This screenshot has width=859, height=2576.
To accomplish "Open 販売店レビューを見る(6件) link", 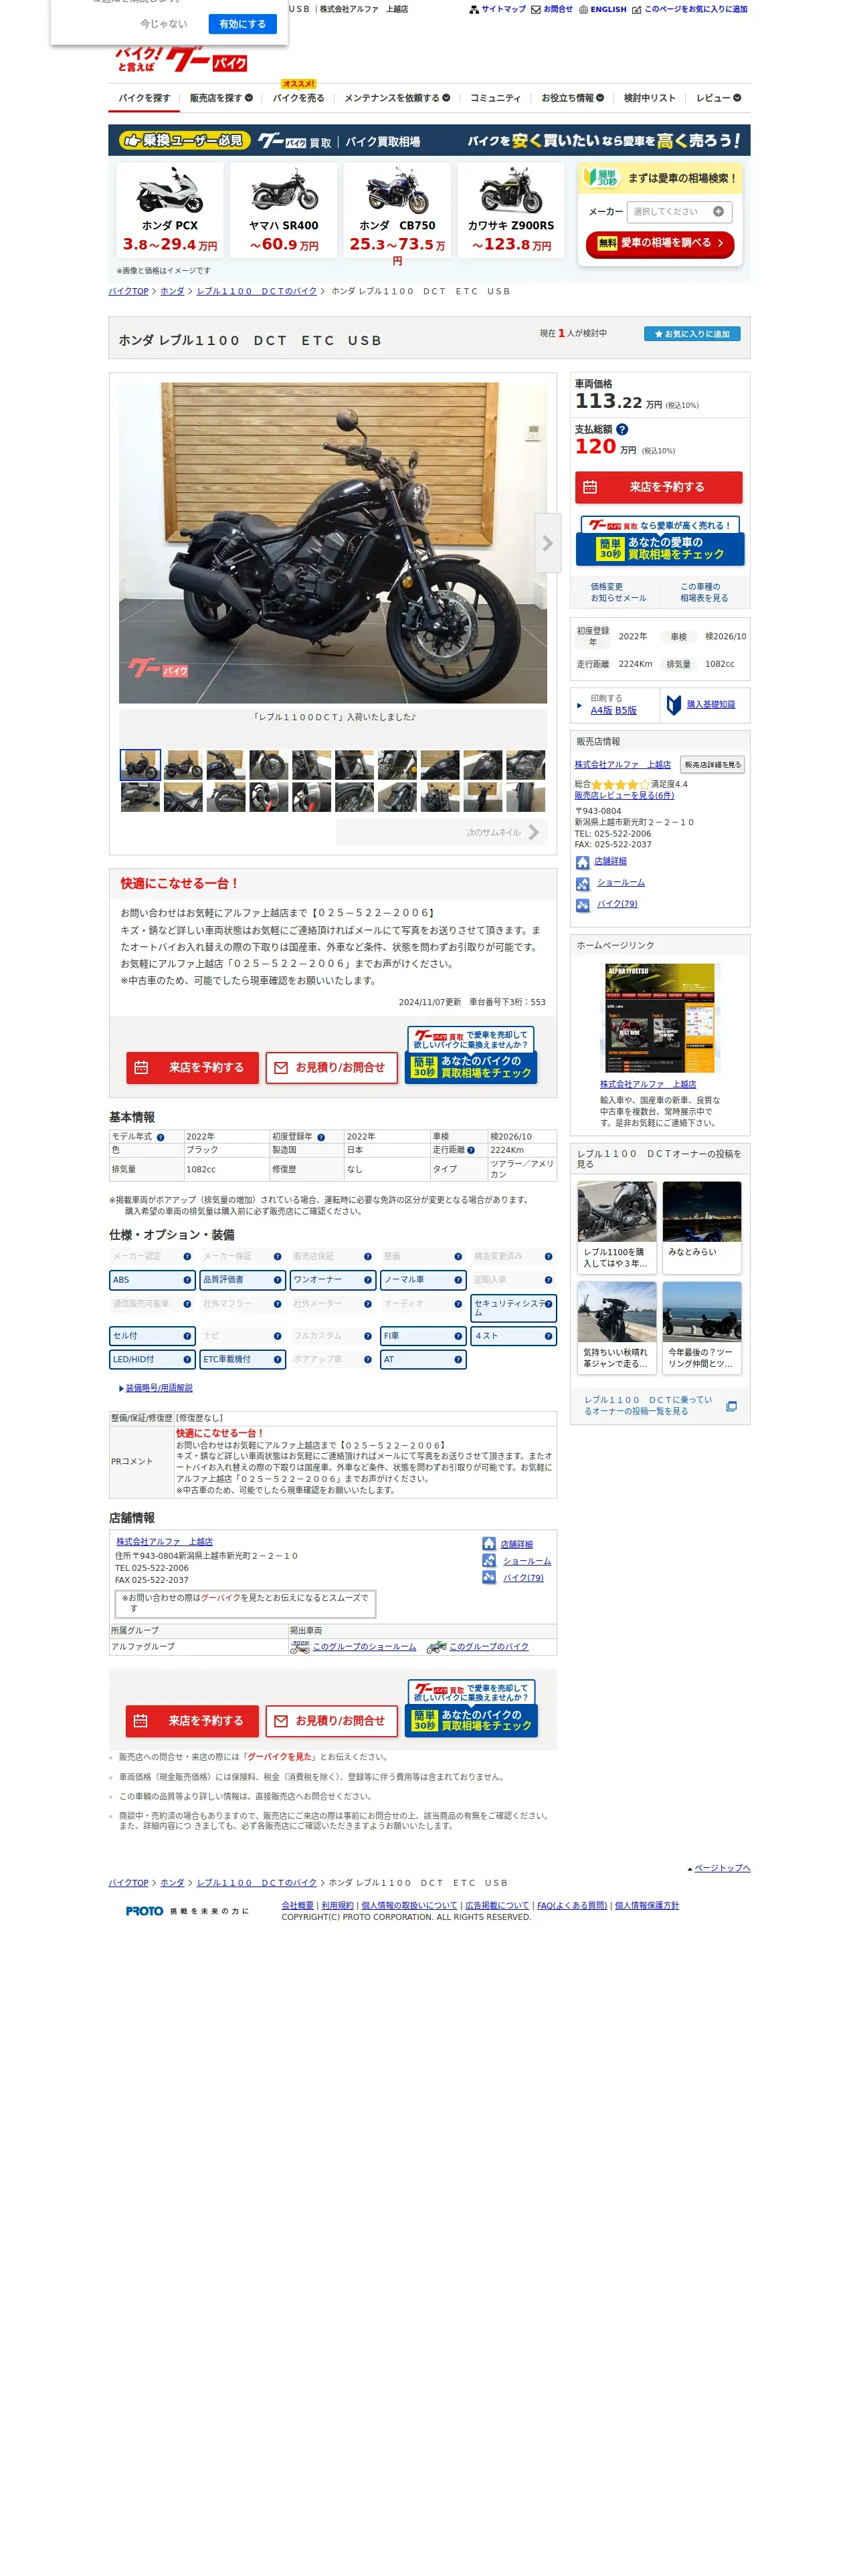I will 624,796.
